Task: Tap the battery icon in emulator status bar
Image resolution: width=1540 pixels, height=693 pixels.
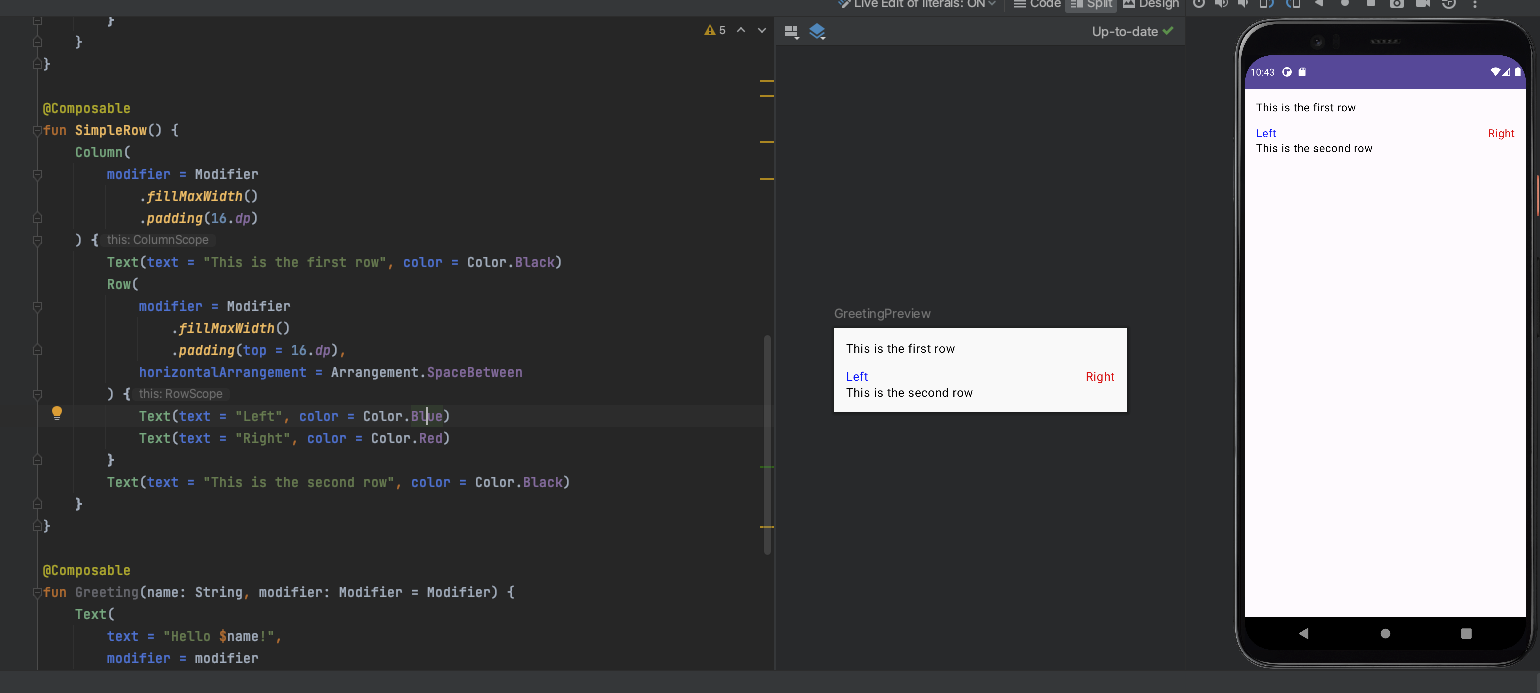Action: 1517,72
